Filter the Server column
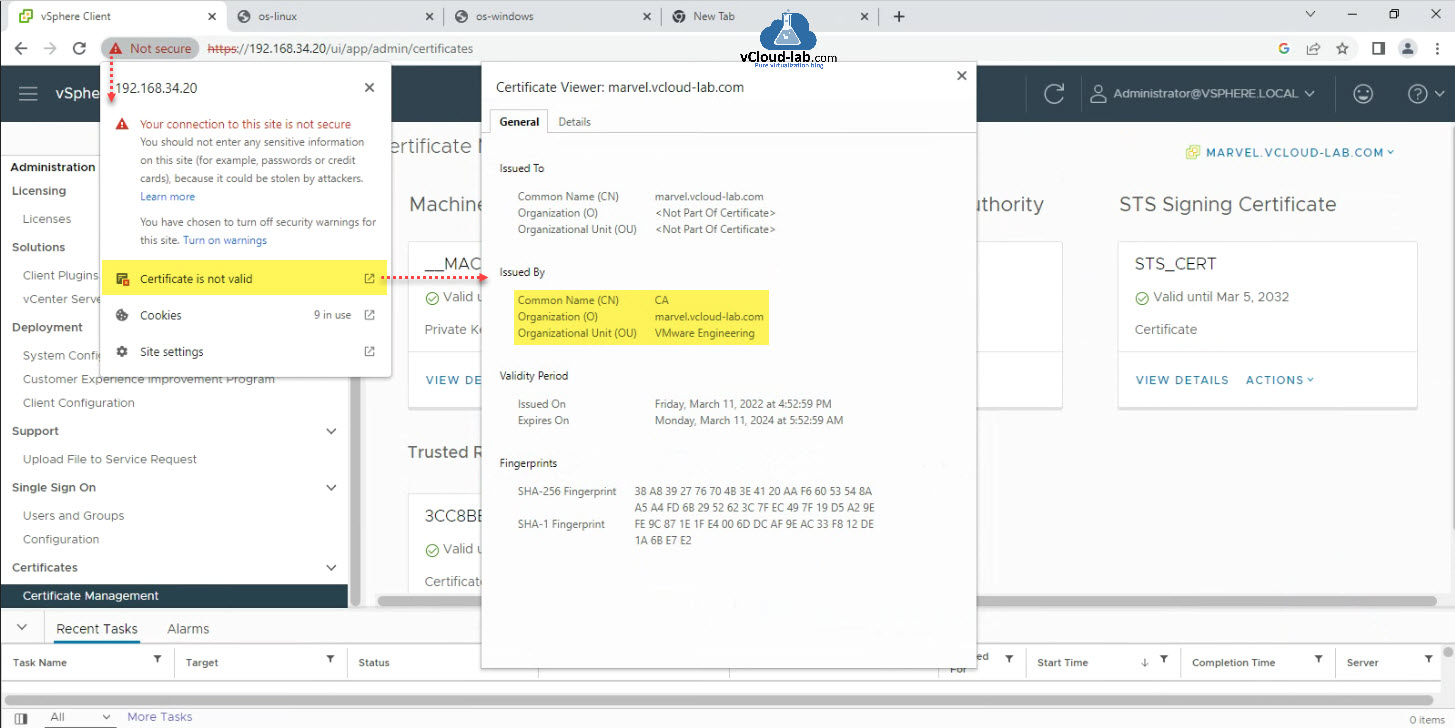Image resolution: width=1455 pixels, height=728 pixels. (1429, 660)
